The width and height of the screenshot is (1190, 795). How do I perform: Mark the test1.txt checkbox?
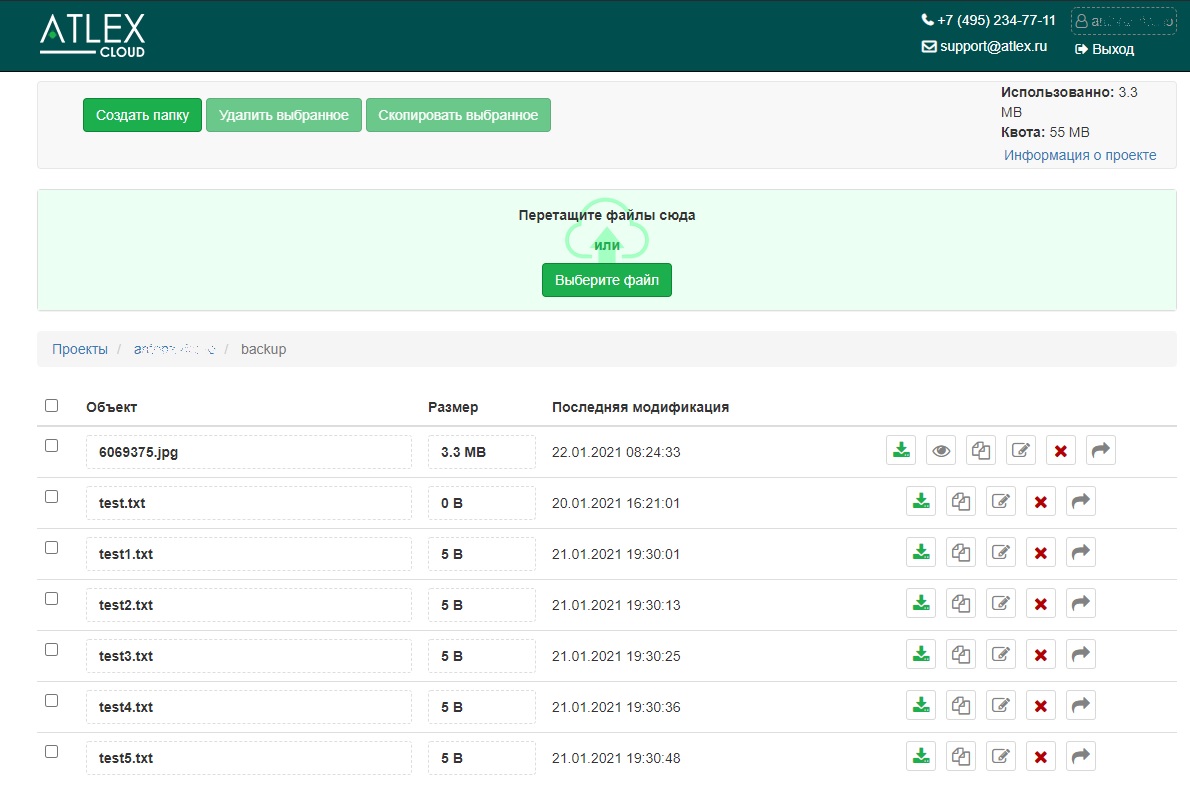52,547
